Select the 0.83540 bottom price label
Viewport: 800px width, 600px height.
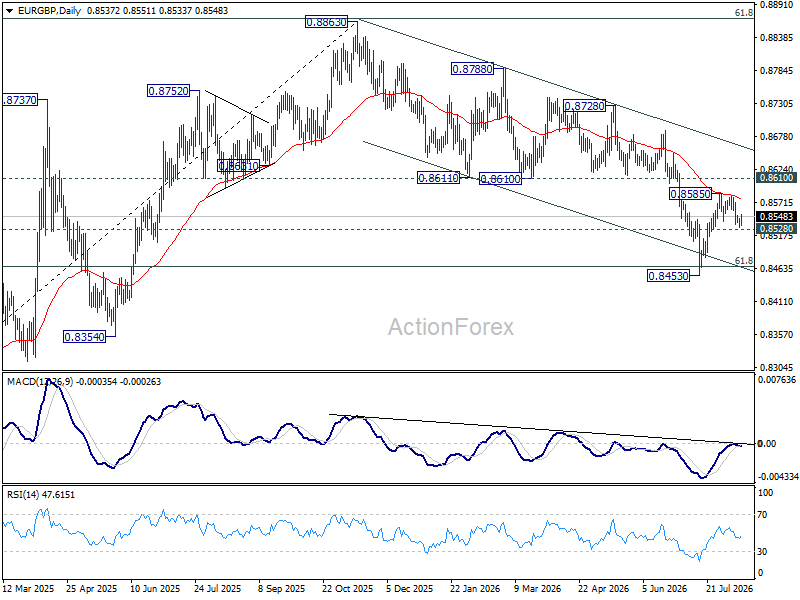[84, 337]
